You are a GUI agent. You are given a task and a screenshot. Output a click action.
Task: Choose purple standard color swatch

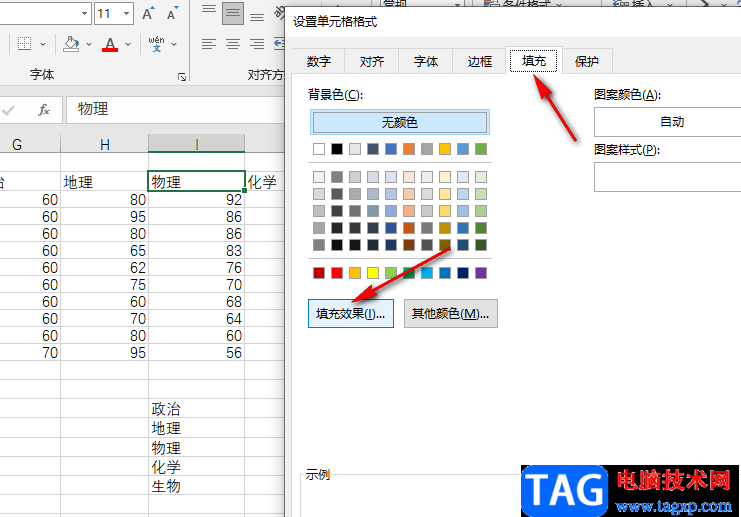(x=481, y=273)
